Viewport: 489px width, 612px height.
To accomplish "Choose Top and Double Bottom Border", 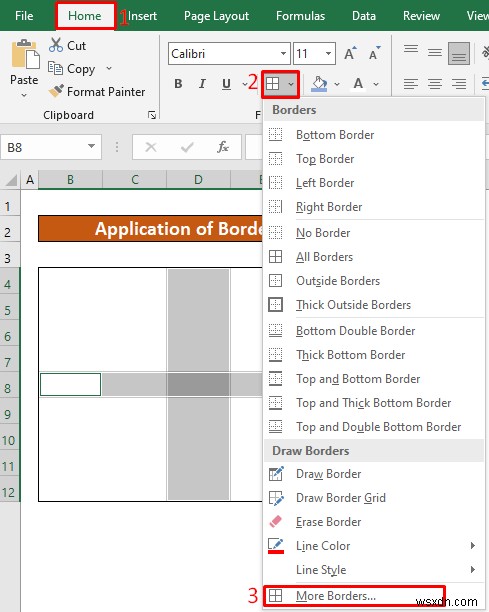I will [x=373, y=427].
